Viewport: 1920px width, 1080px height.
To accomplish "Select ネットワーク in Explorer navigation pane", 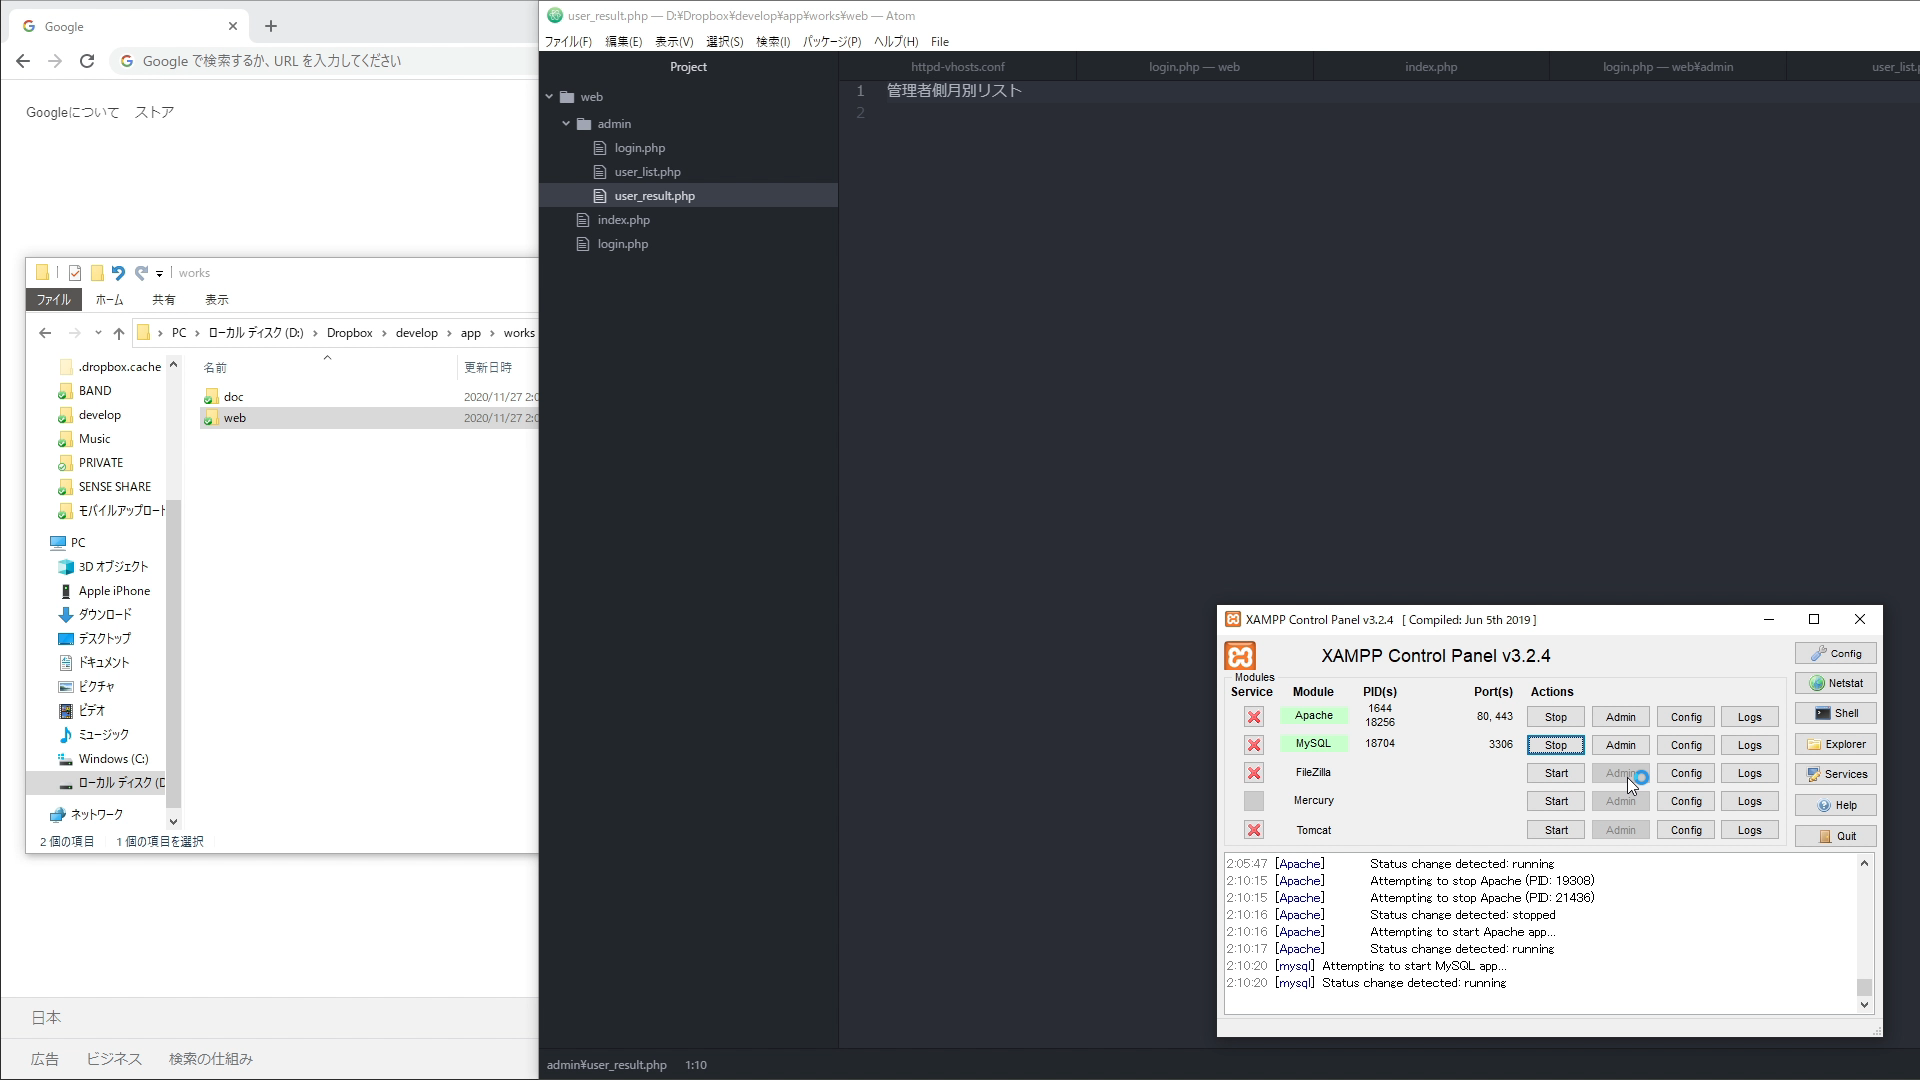I will pyautogui.click(x=97, y=815).
